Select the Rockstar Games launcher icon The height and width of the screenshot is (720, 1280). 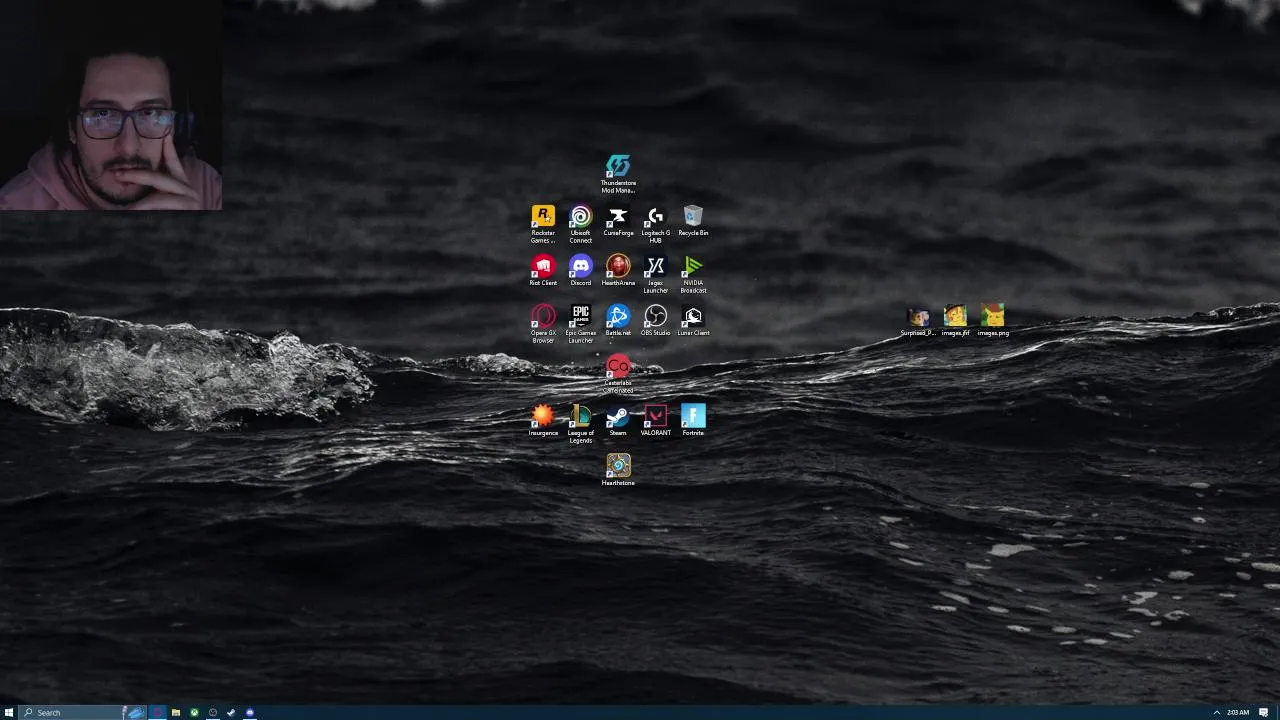coord(543,224)
